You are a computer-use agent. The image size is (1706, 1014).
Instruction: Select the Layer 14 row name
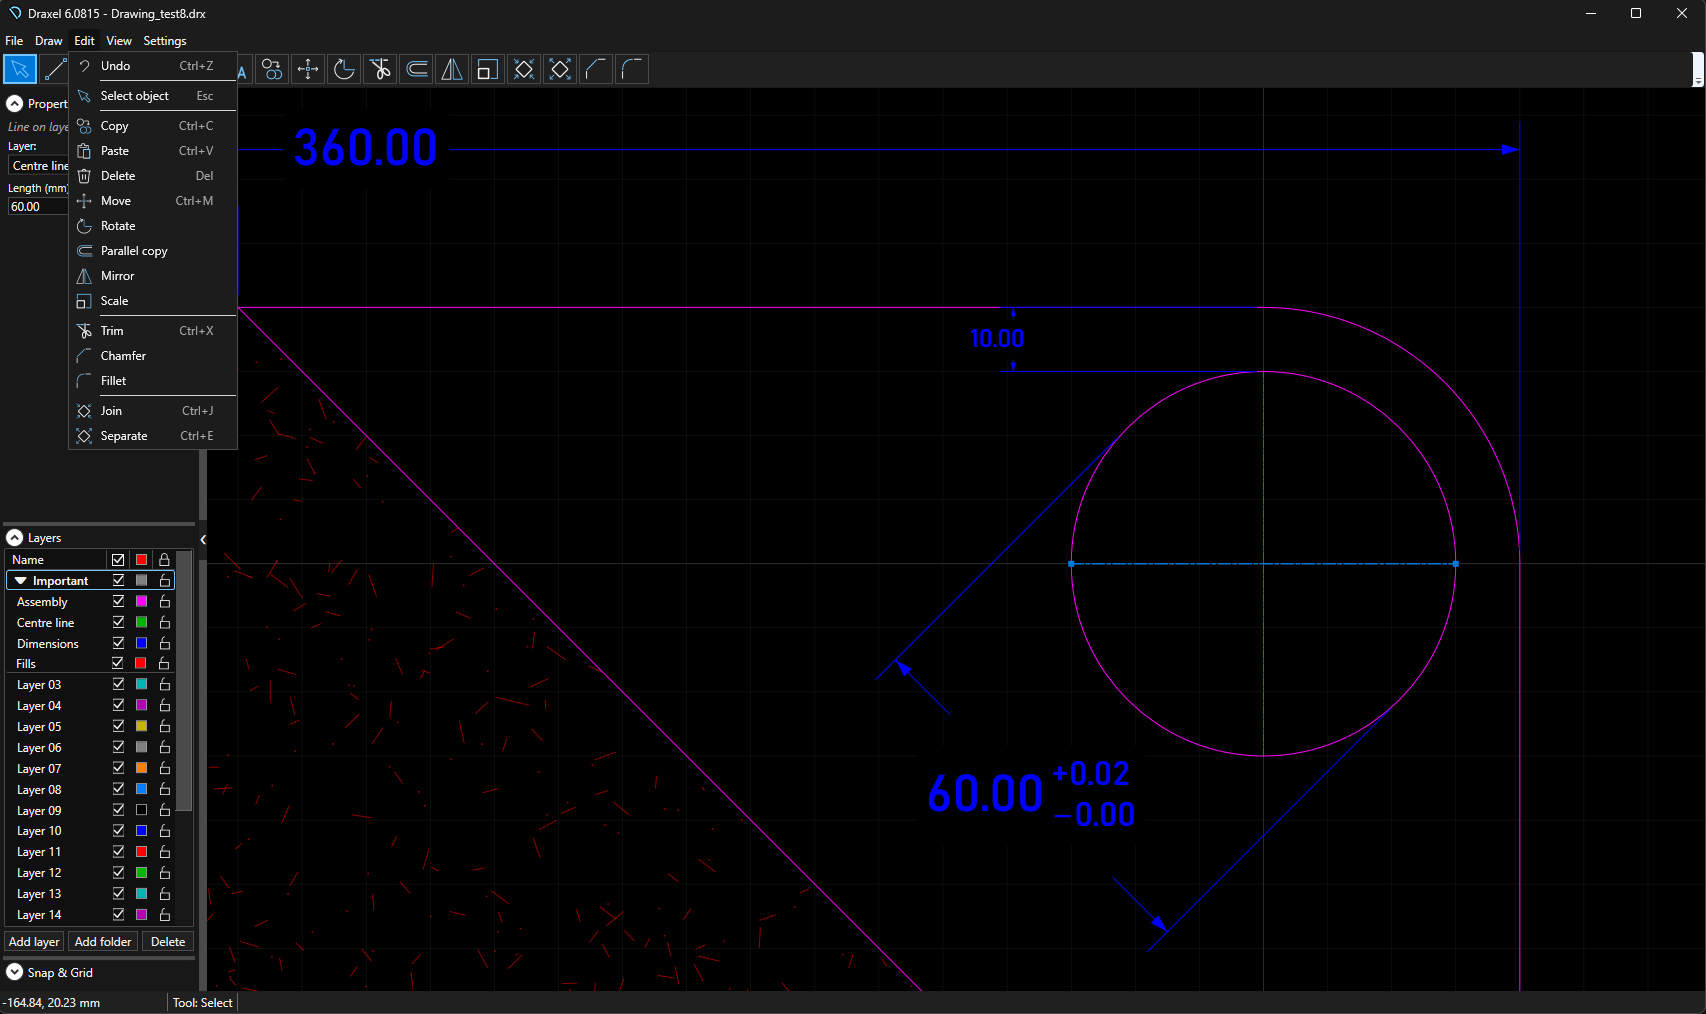coord(39,915)
